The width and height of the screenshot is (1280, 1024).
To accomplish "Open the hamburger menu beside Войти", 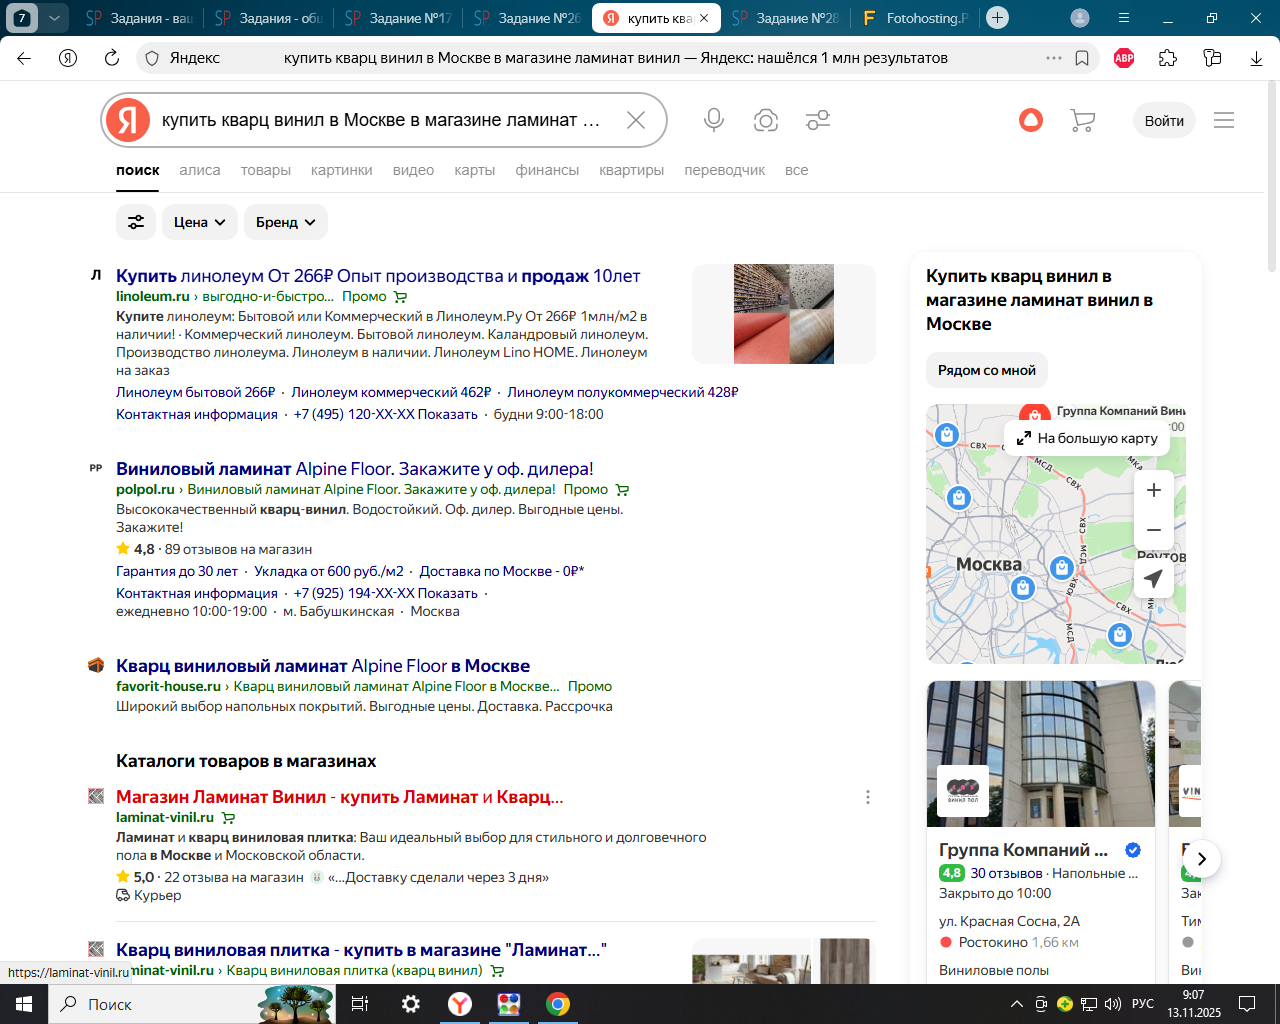I will [1224, 120].
